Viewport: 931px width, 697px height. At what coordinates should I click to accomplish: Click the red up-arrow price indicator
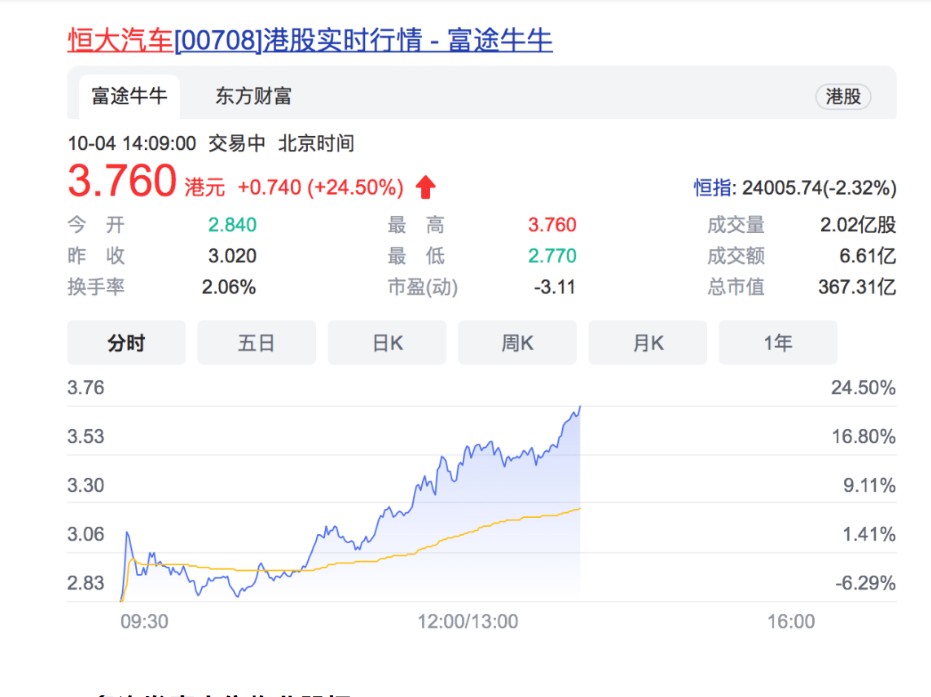[x=425, y=187]
